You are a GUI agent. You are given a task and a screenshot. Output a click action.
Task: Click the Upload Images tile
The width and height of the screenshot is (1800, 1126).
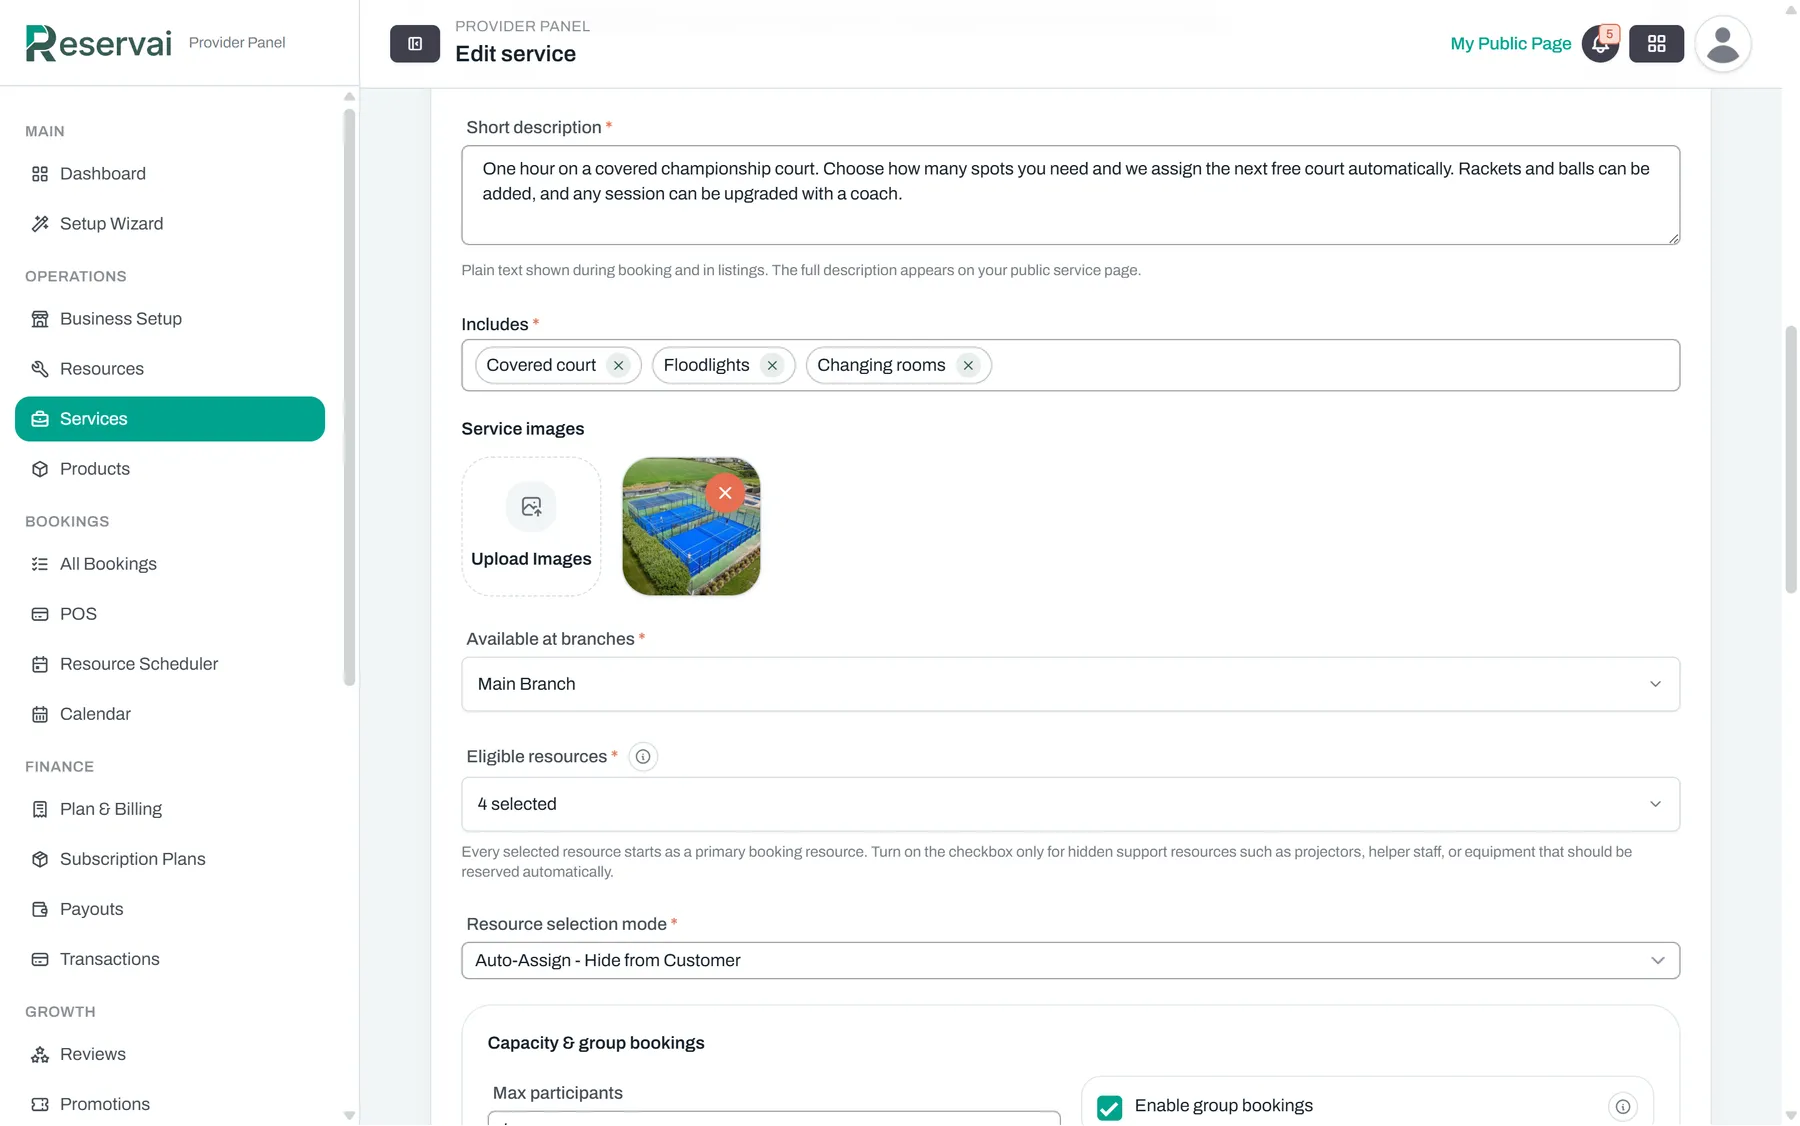click(531, 527)
